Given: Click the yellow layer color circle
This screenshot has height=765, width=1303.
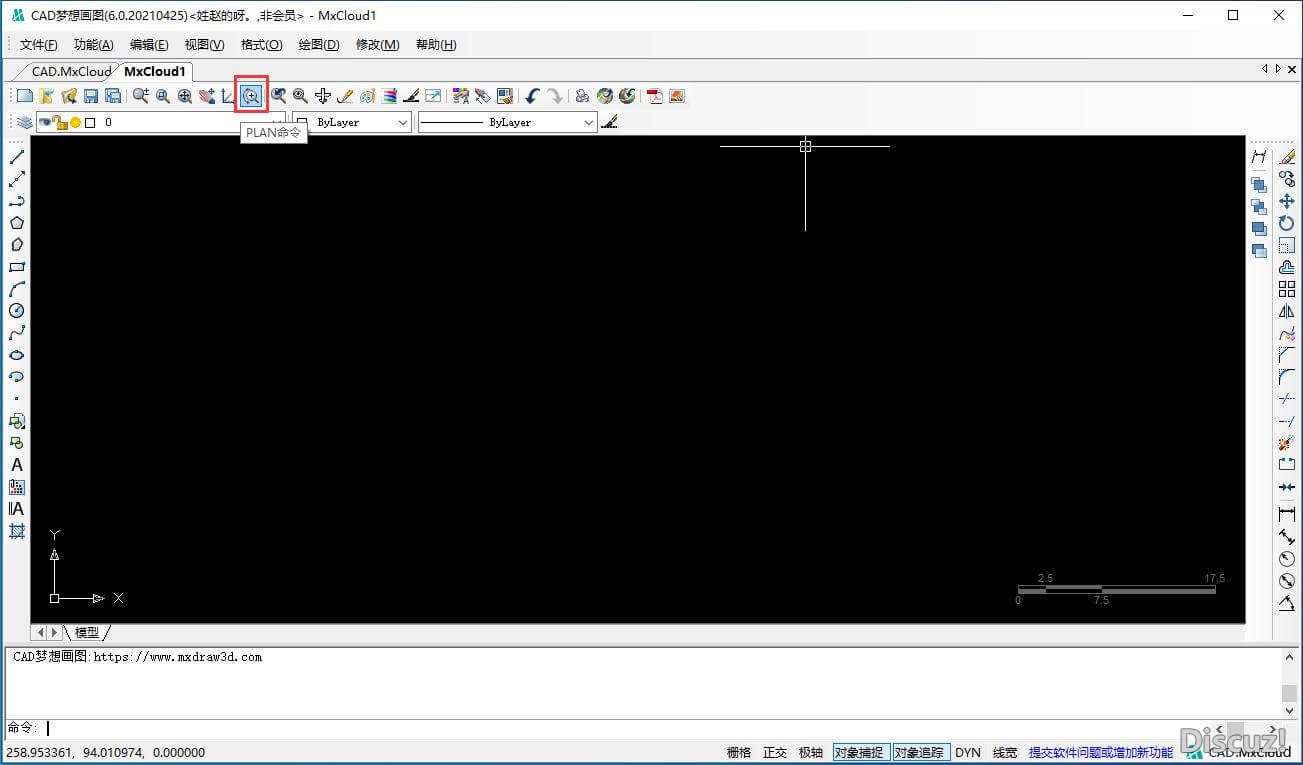Looking at the screenshot, I should coord(75,122).
